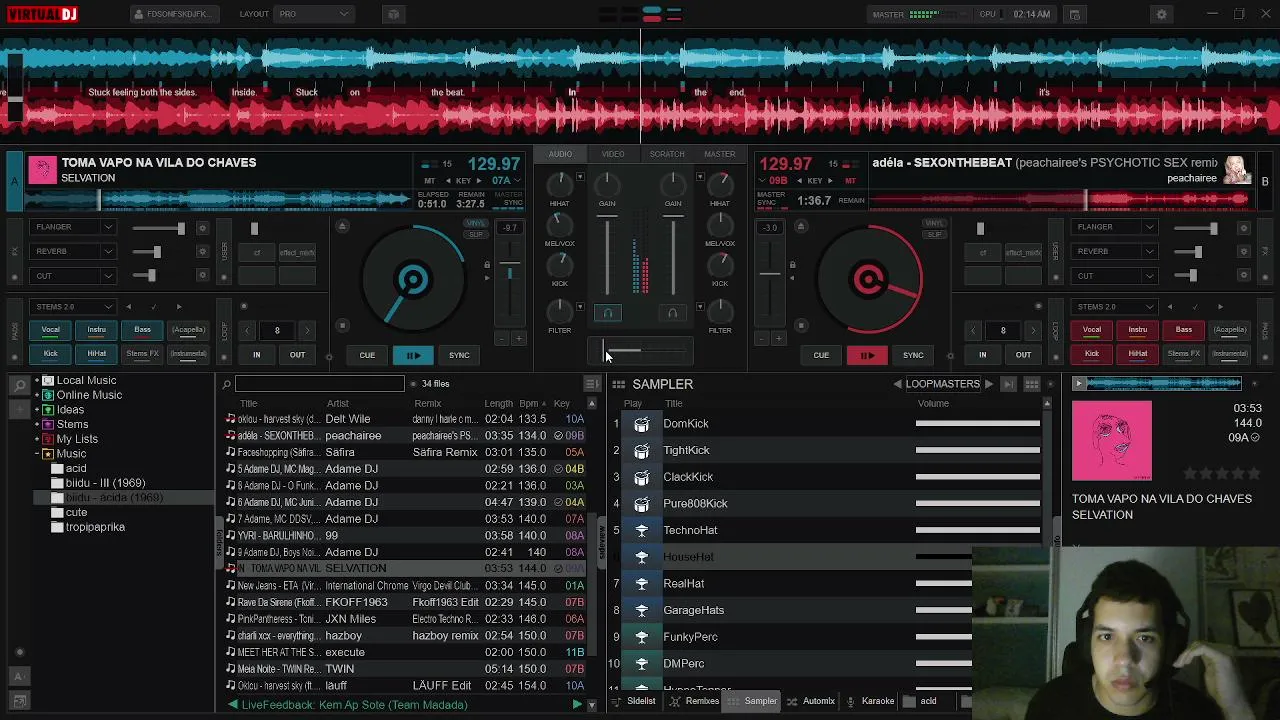Open sampler grid view icon

click(x=1032, y=384)
